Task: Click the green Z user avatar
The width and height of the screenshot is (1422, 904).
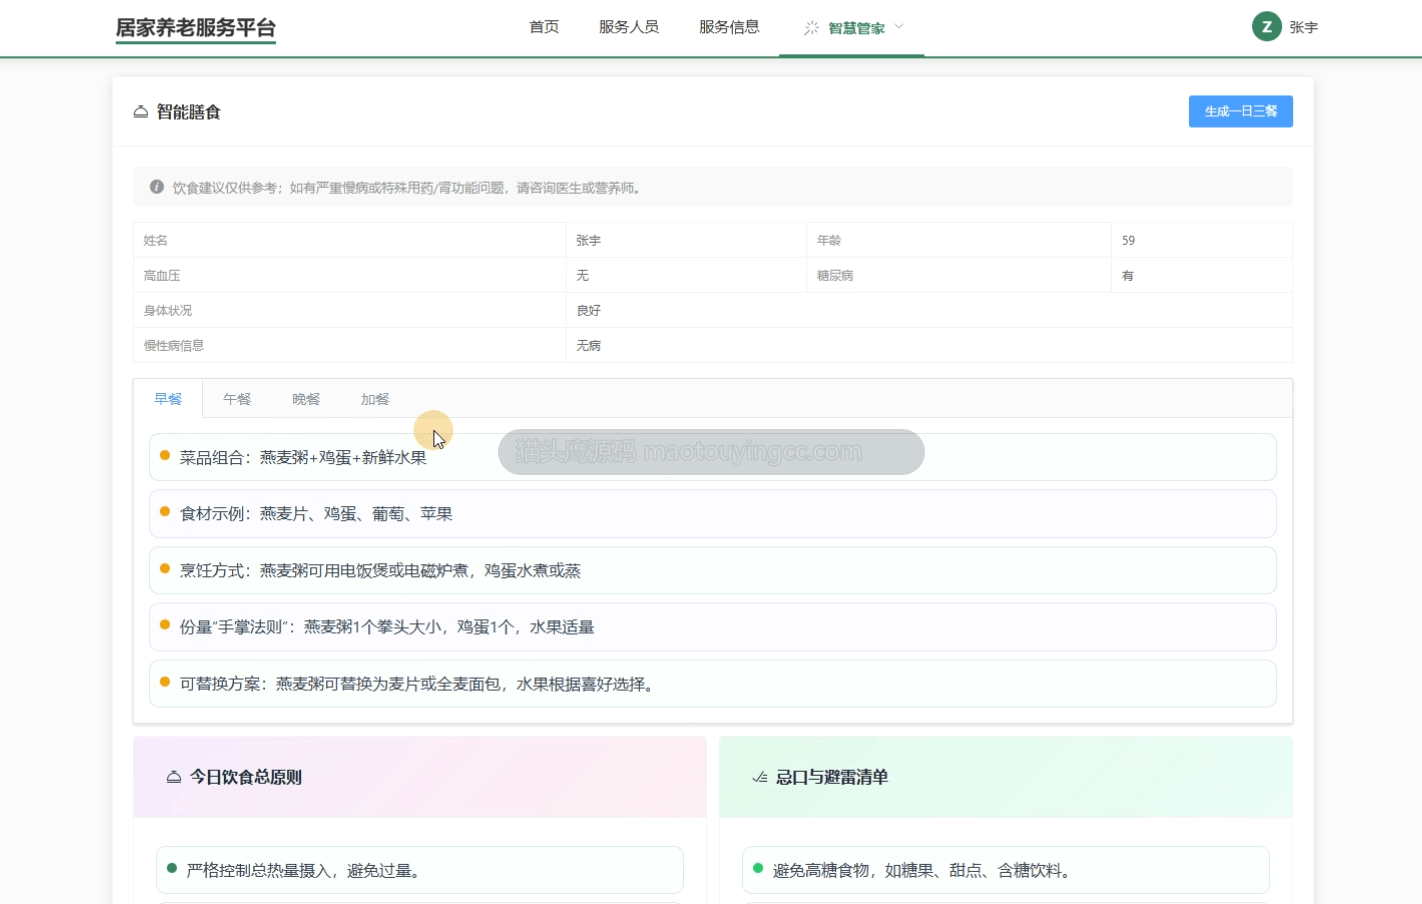Action: 1267,27
